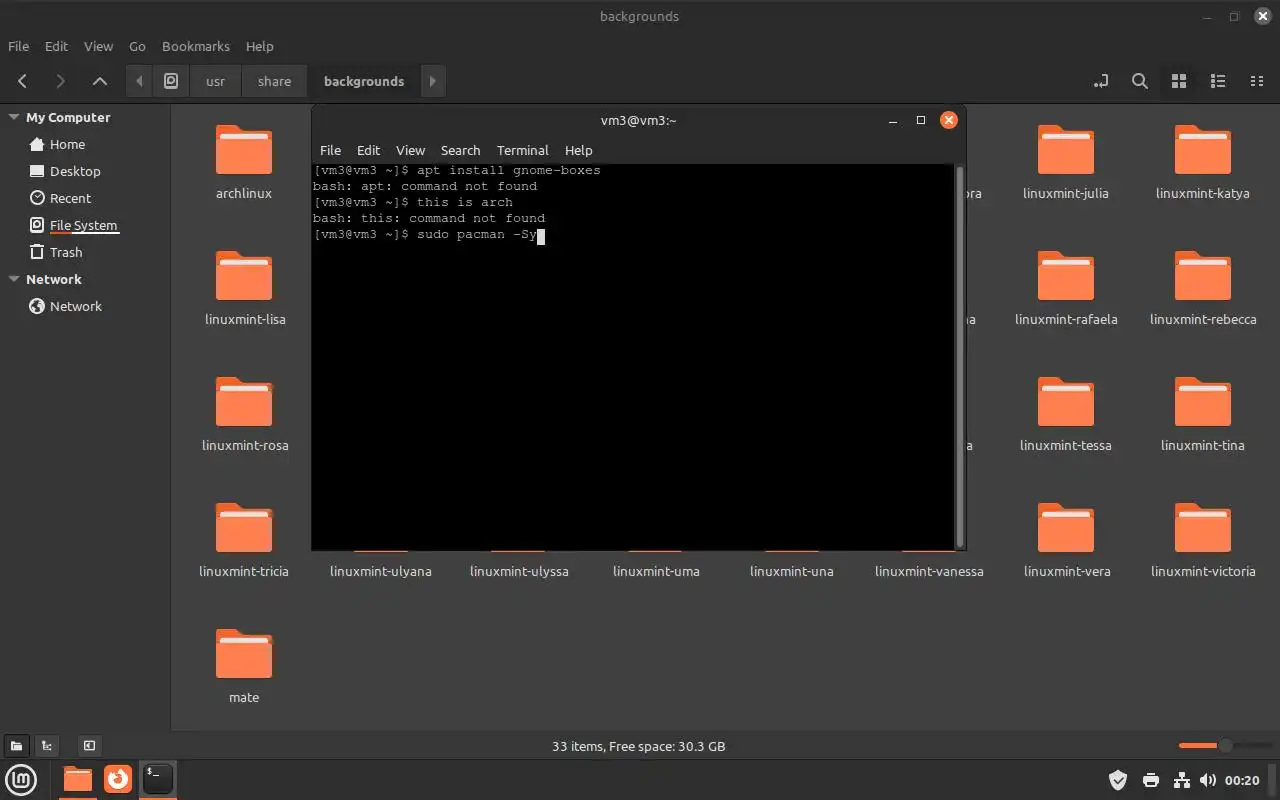Open the terminal Terminal menu
Screen dimensions: 1280x800
click(522, 150)
